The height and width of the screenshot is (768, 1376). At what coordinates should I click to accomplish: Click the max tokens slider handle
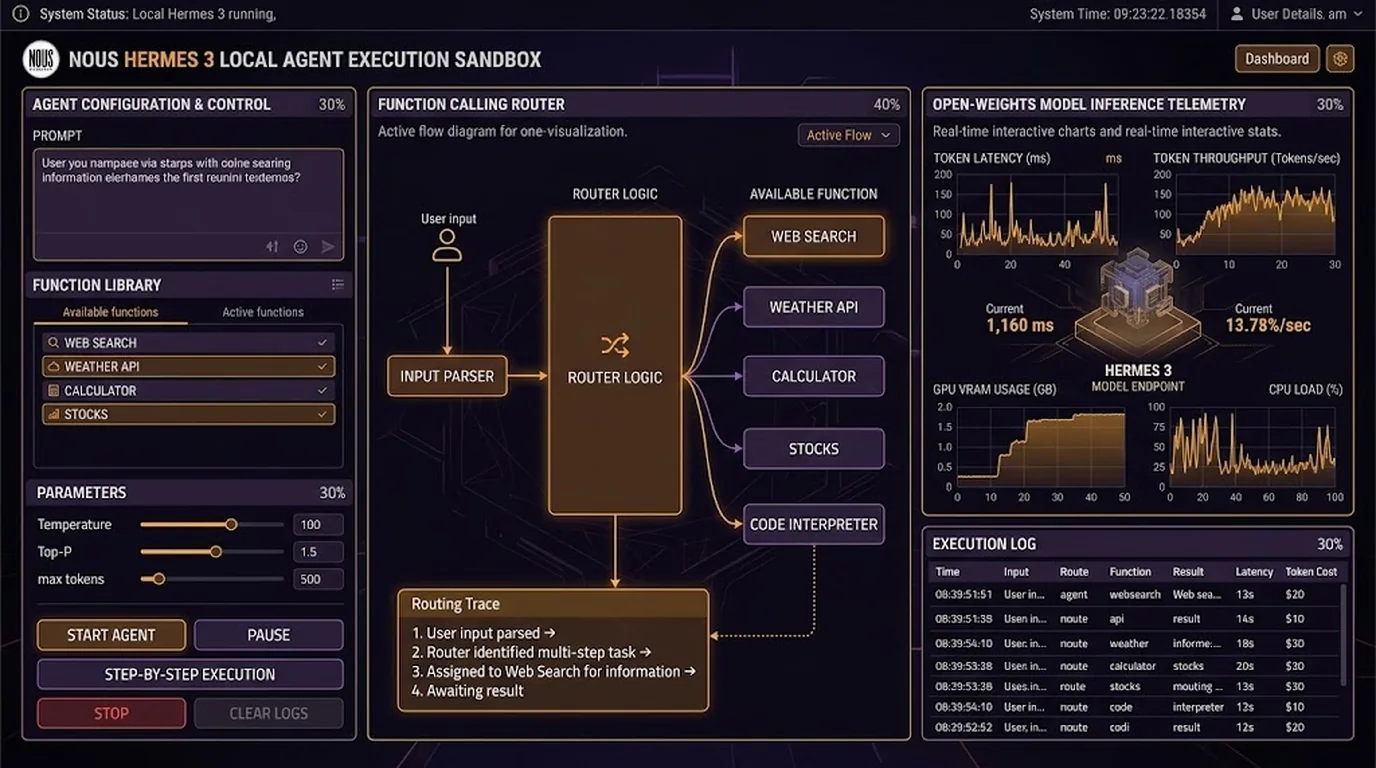[158, 579]
